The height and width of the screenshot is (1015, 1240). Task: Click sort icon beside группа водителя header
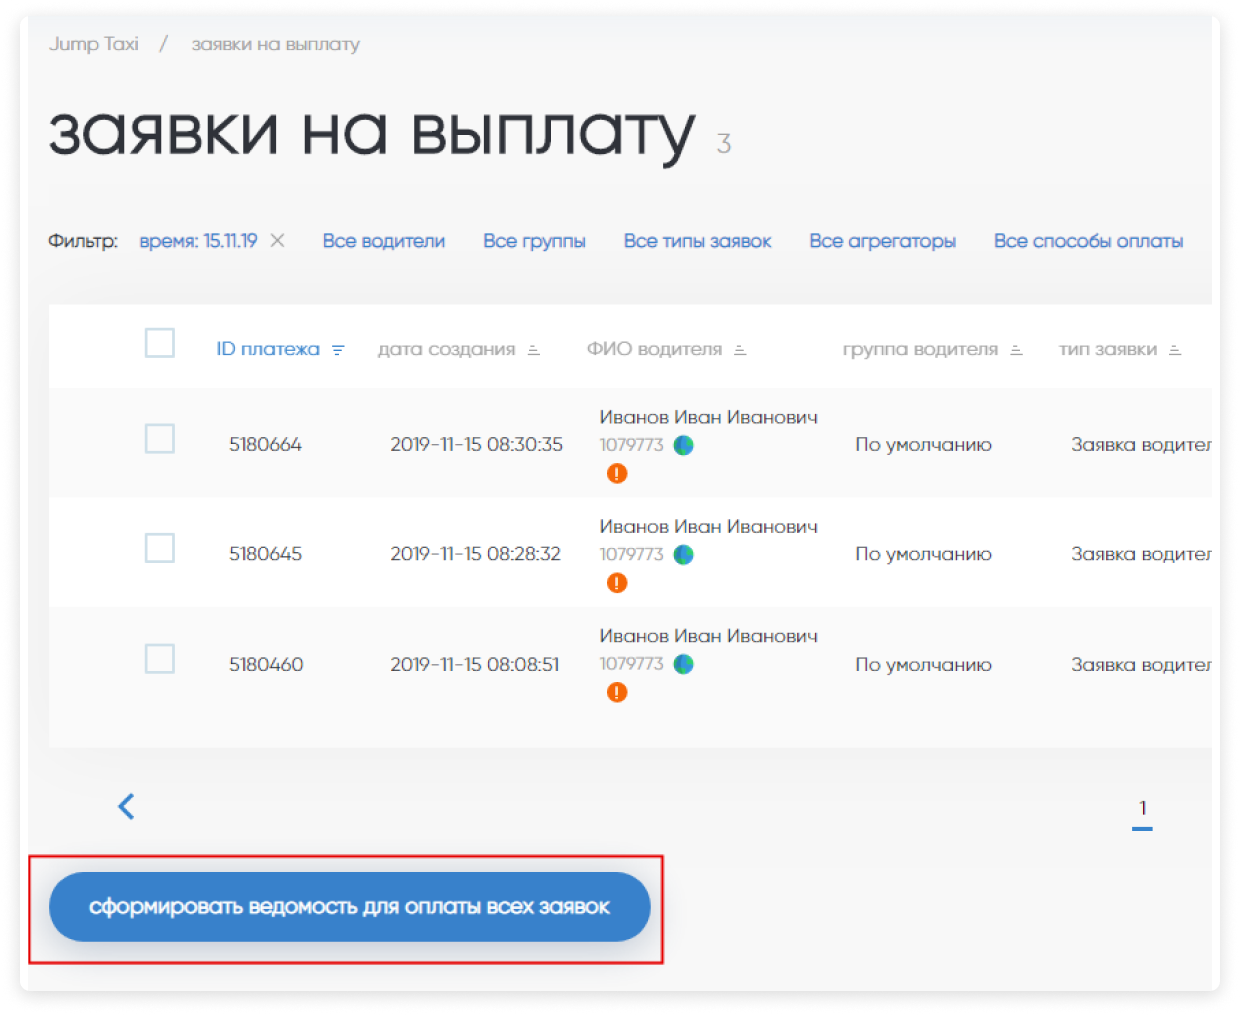pyautogui.click(x=1016, y=350)
